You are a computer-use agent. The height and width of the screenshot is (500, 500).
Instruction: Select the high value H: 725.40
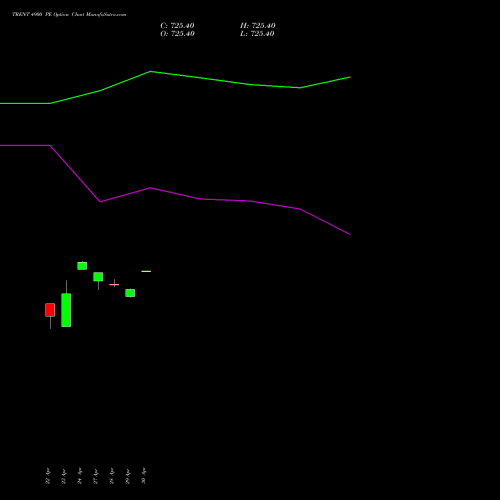[x=258, y=26]
